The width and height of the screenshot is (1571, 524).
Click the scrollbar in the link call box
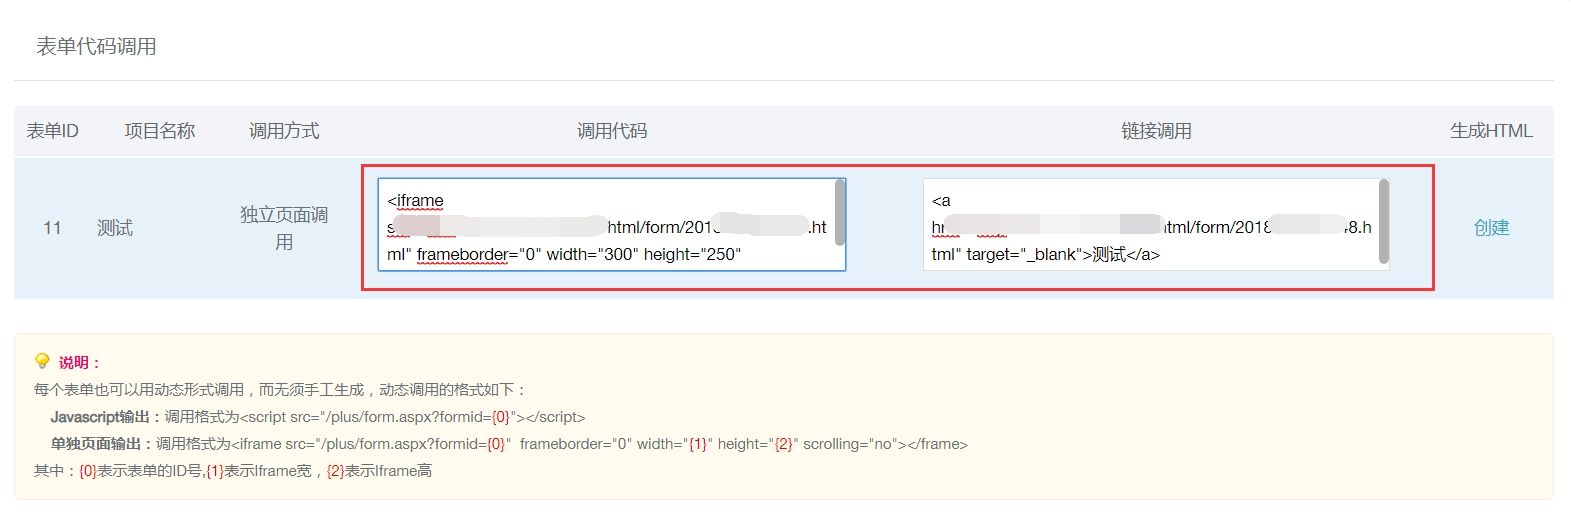(x=1384, y=222)
